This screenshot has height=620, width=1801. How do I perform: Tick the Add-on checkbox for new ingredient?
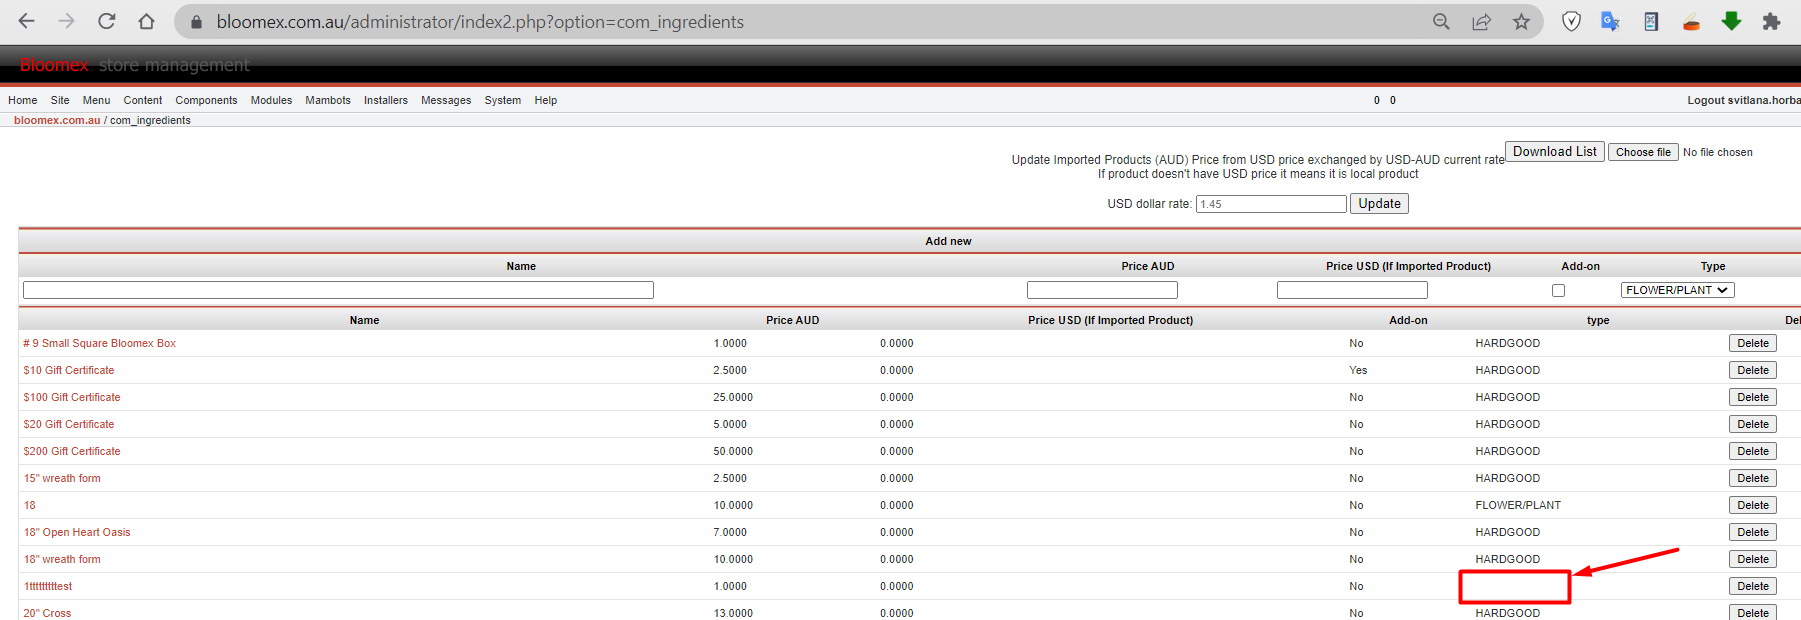(x=1558, y=290)
